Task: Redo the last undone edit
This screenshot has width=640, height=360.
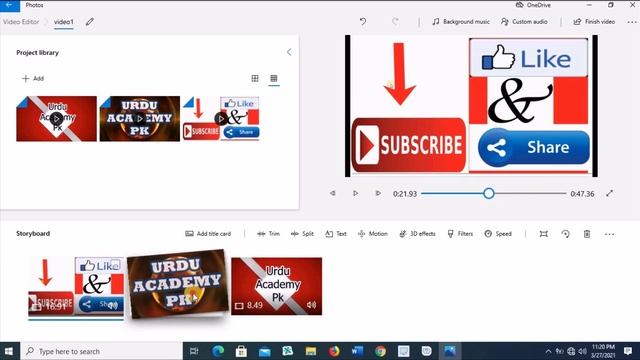Action: pyautogui.click(x=395, y=22)
